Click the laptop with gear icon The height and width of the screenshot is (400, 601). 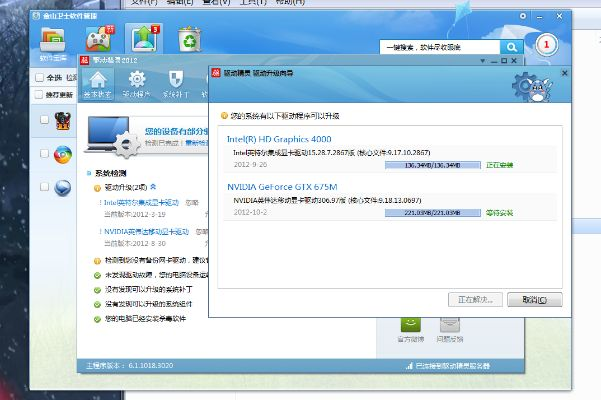click(x=113, y=136)
